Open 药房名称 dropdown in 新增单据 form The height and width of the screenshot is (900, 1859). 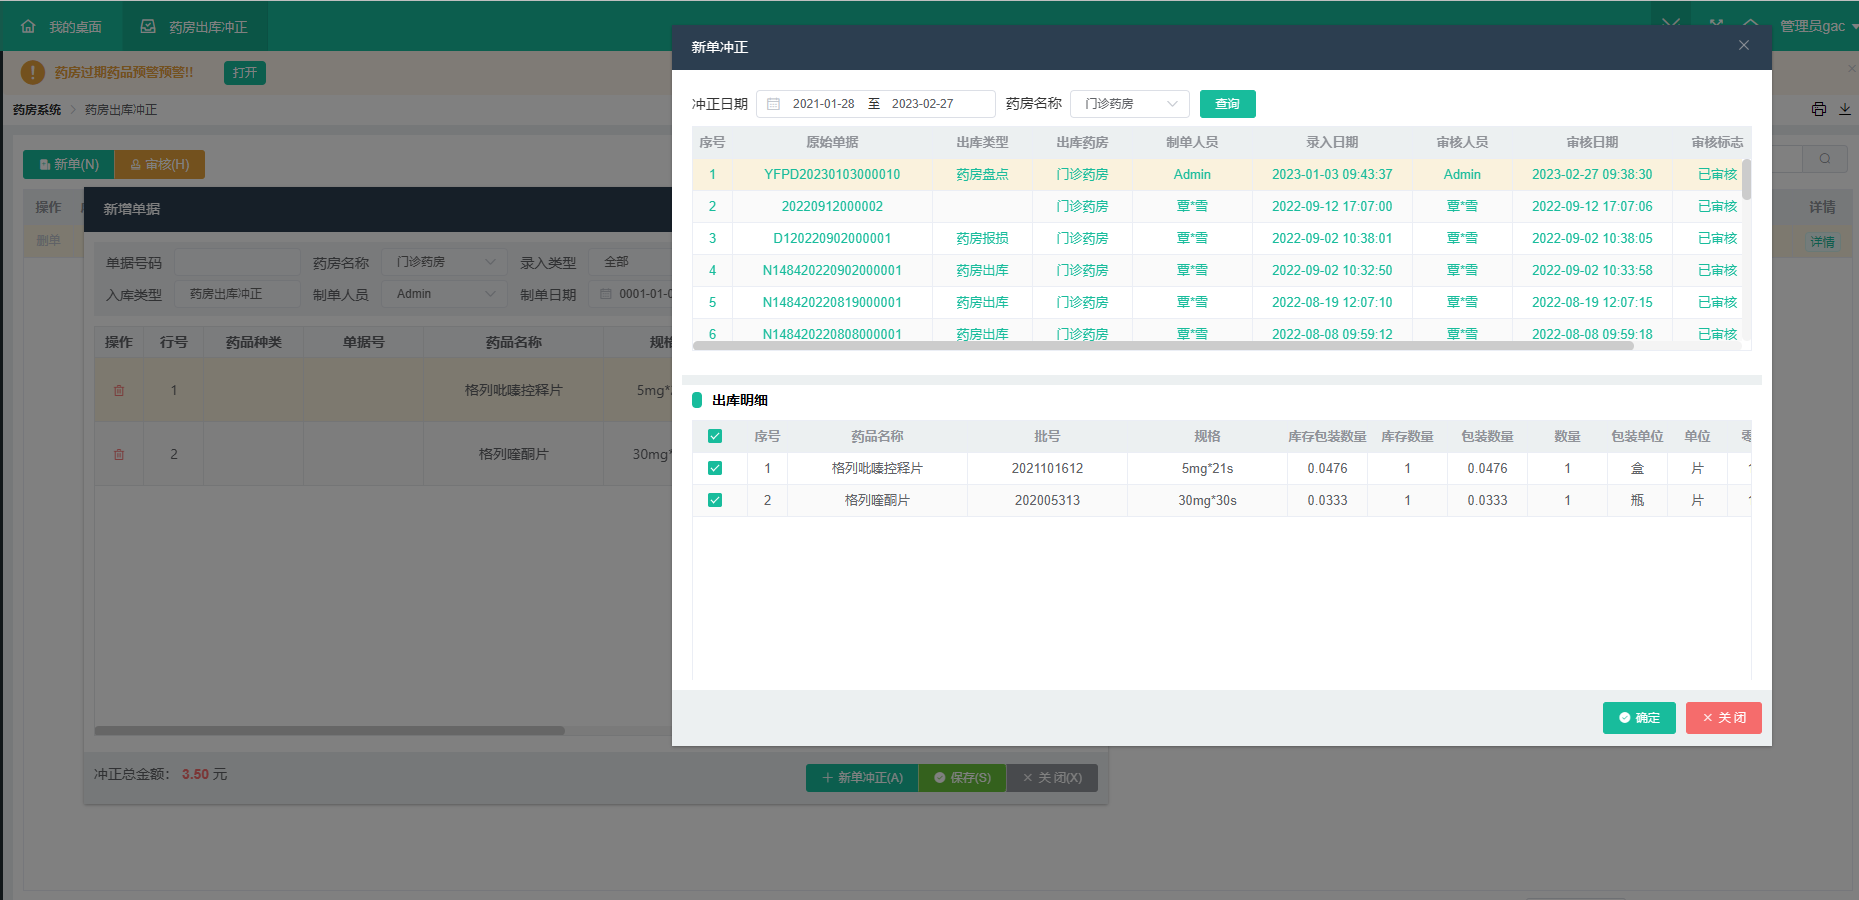pos(445,262)
